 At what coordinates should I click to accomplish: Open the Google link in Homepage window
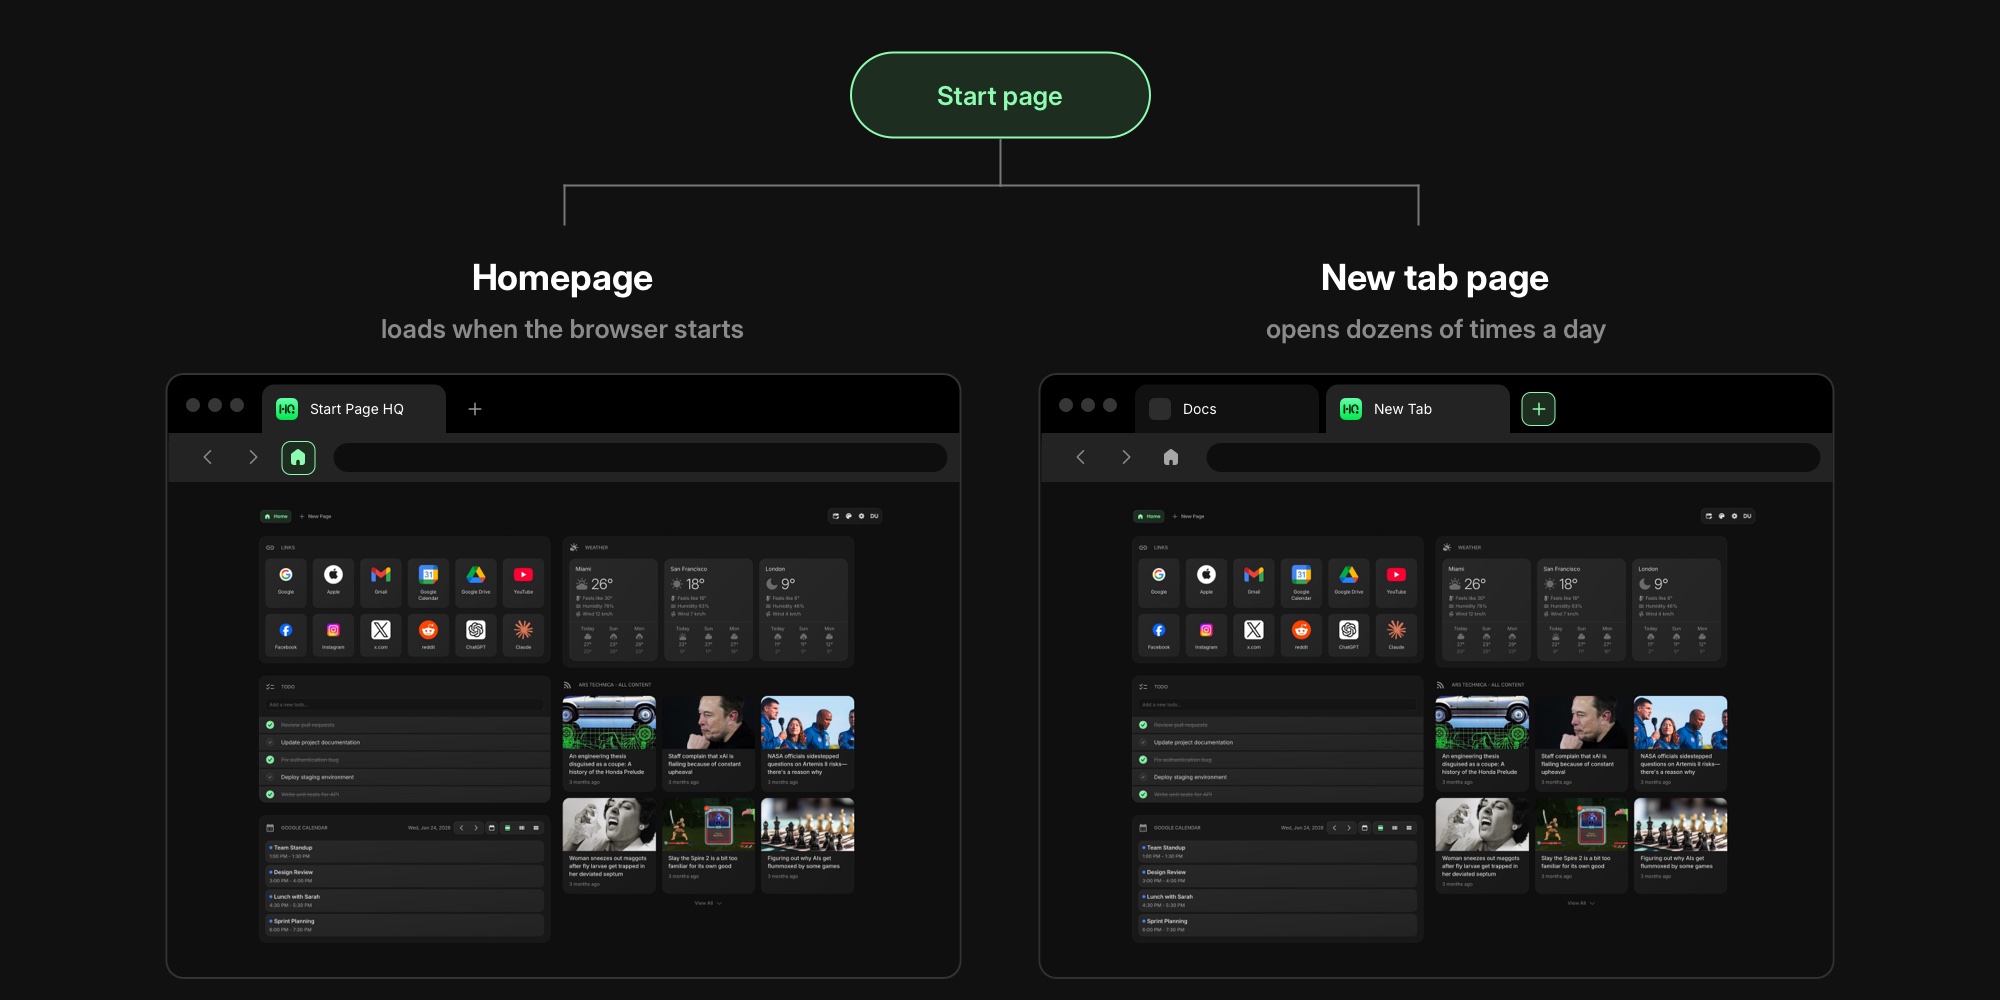(x=286, y=582)
